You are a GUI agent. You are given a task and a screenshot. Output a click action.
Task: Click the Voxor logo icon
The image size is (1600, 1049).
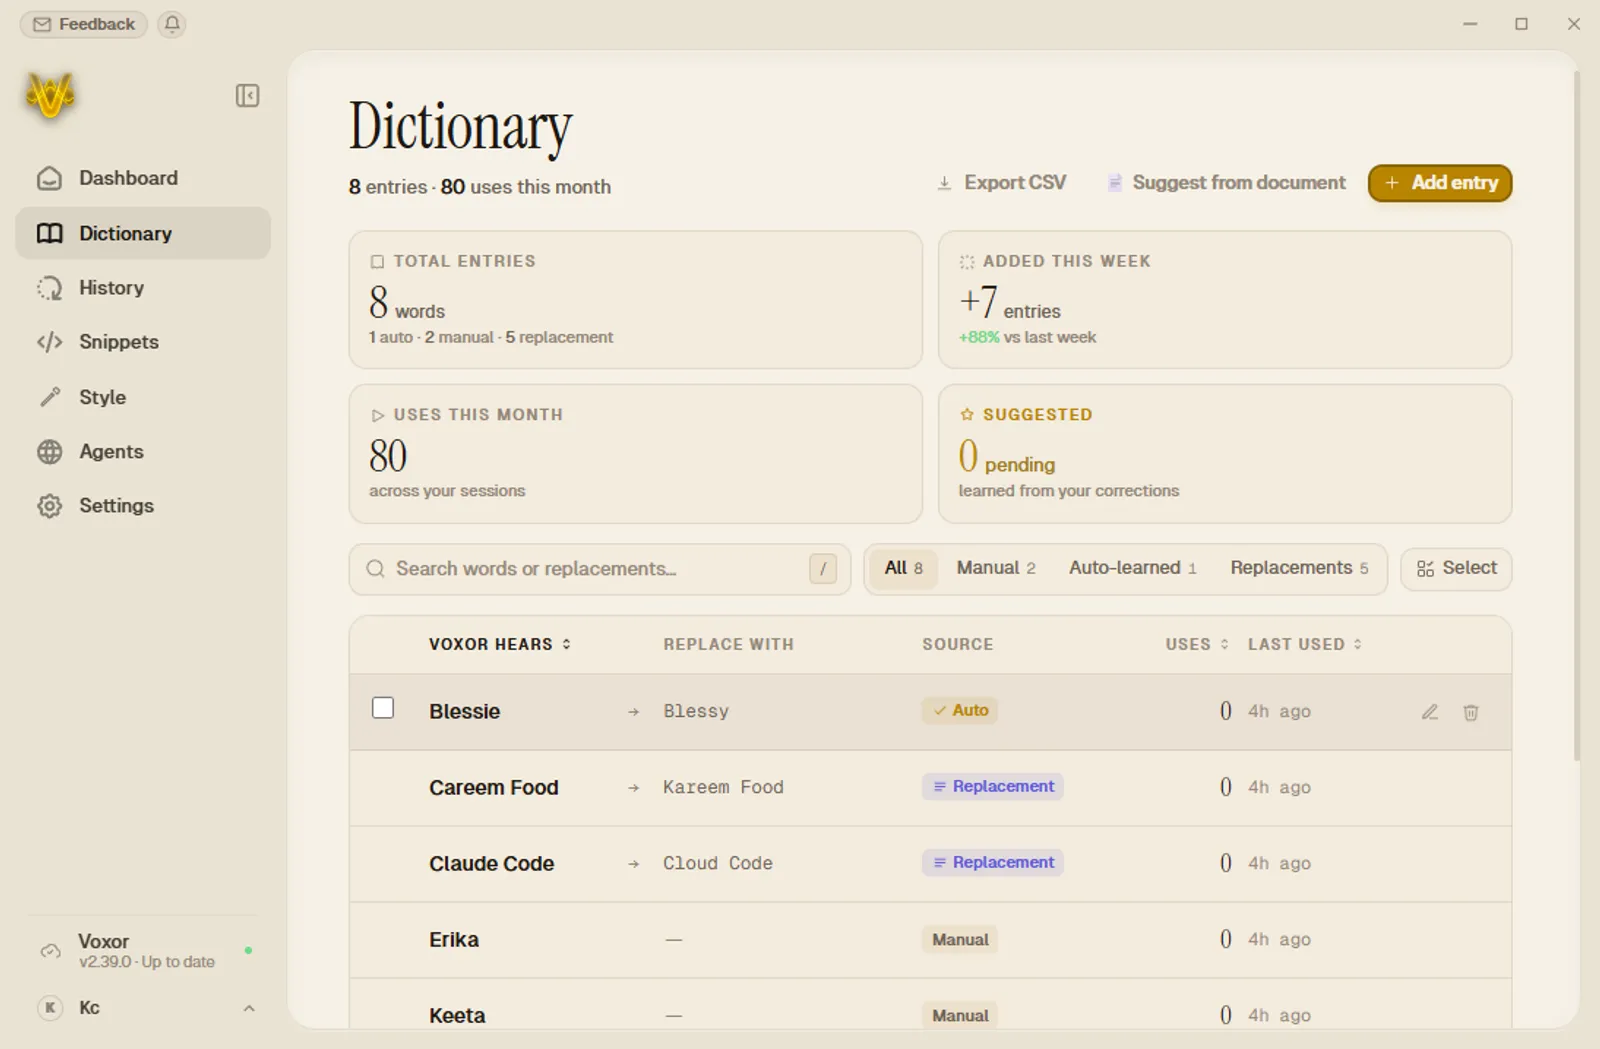[x=51, y=96]
